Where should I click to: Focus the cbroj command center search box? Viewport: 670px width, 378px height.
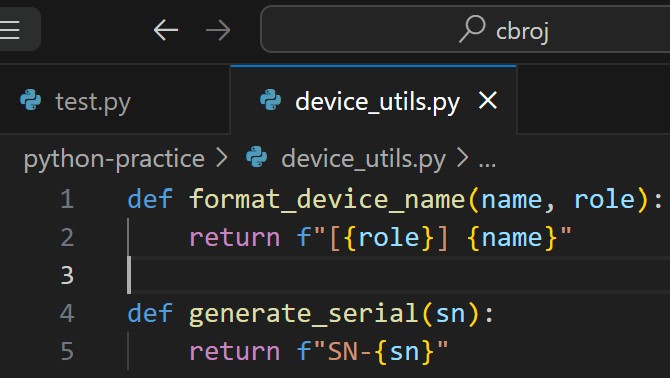point(465,29)
